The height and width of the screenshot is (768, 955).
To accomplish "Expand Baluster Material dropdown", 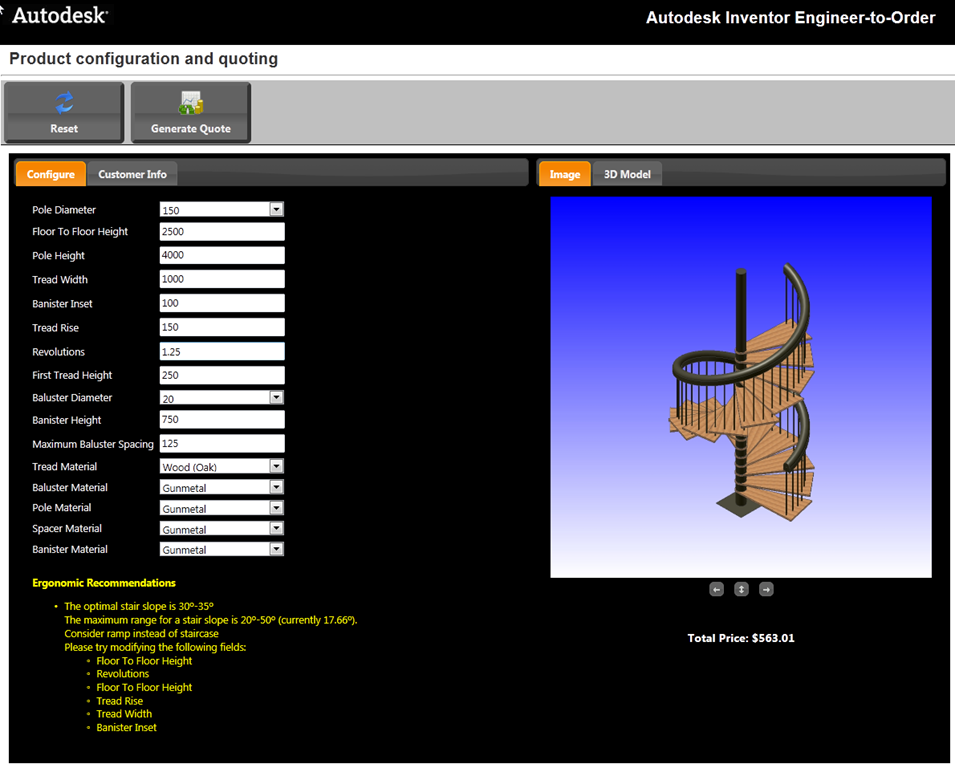I will [276, 488].
